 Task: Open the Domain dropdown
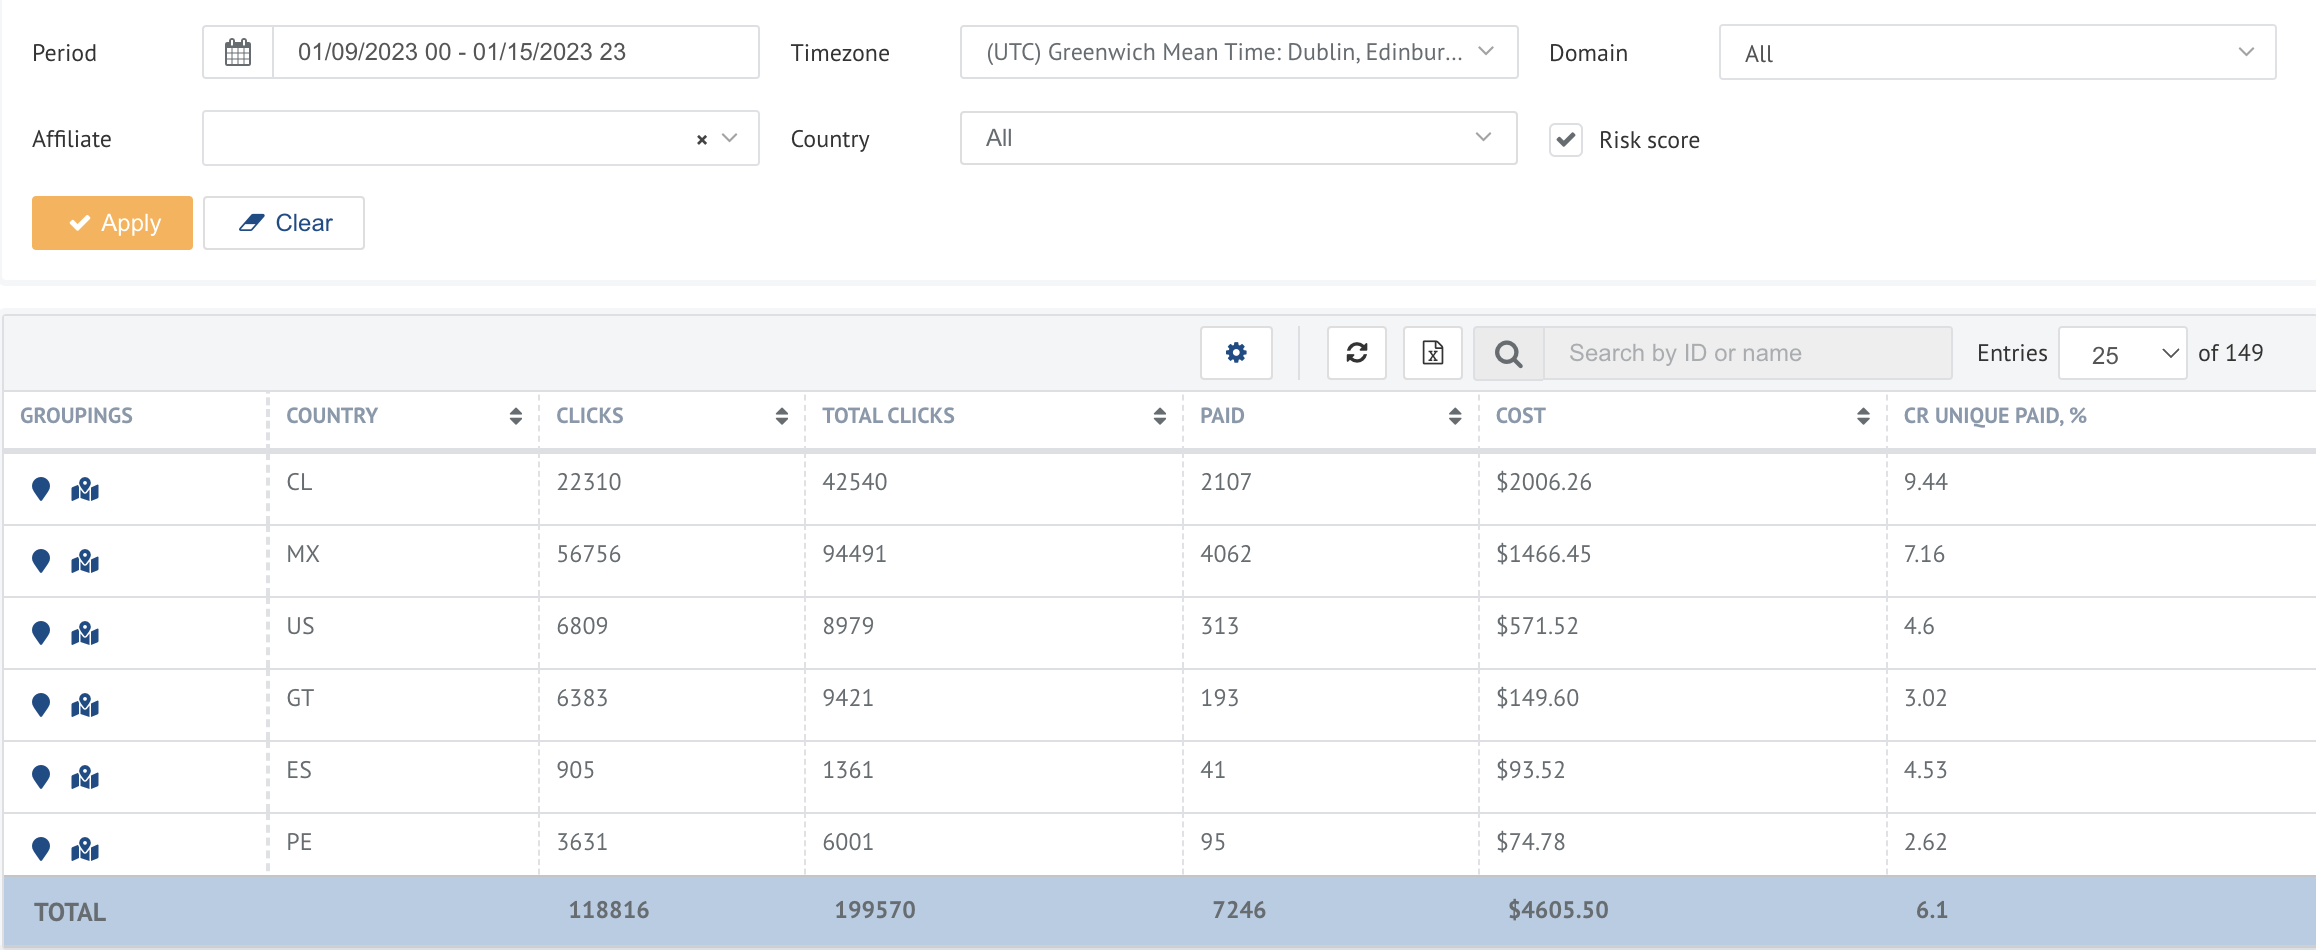[x=1997, y=53]
